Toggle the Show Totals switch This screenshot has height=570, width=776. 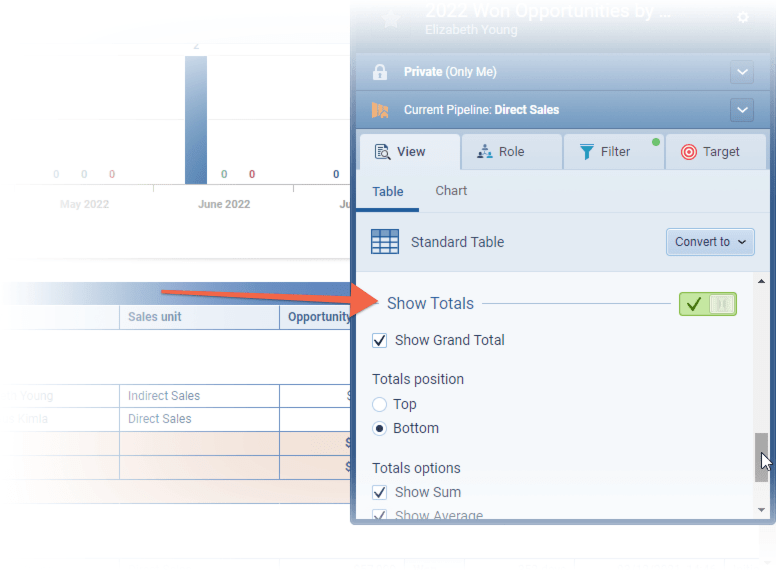point(707,304)
